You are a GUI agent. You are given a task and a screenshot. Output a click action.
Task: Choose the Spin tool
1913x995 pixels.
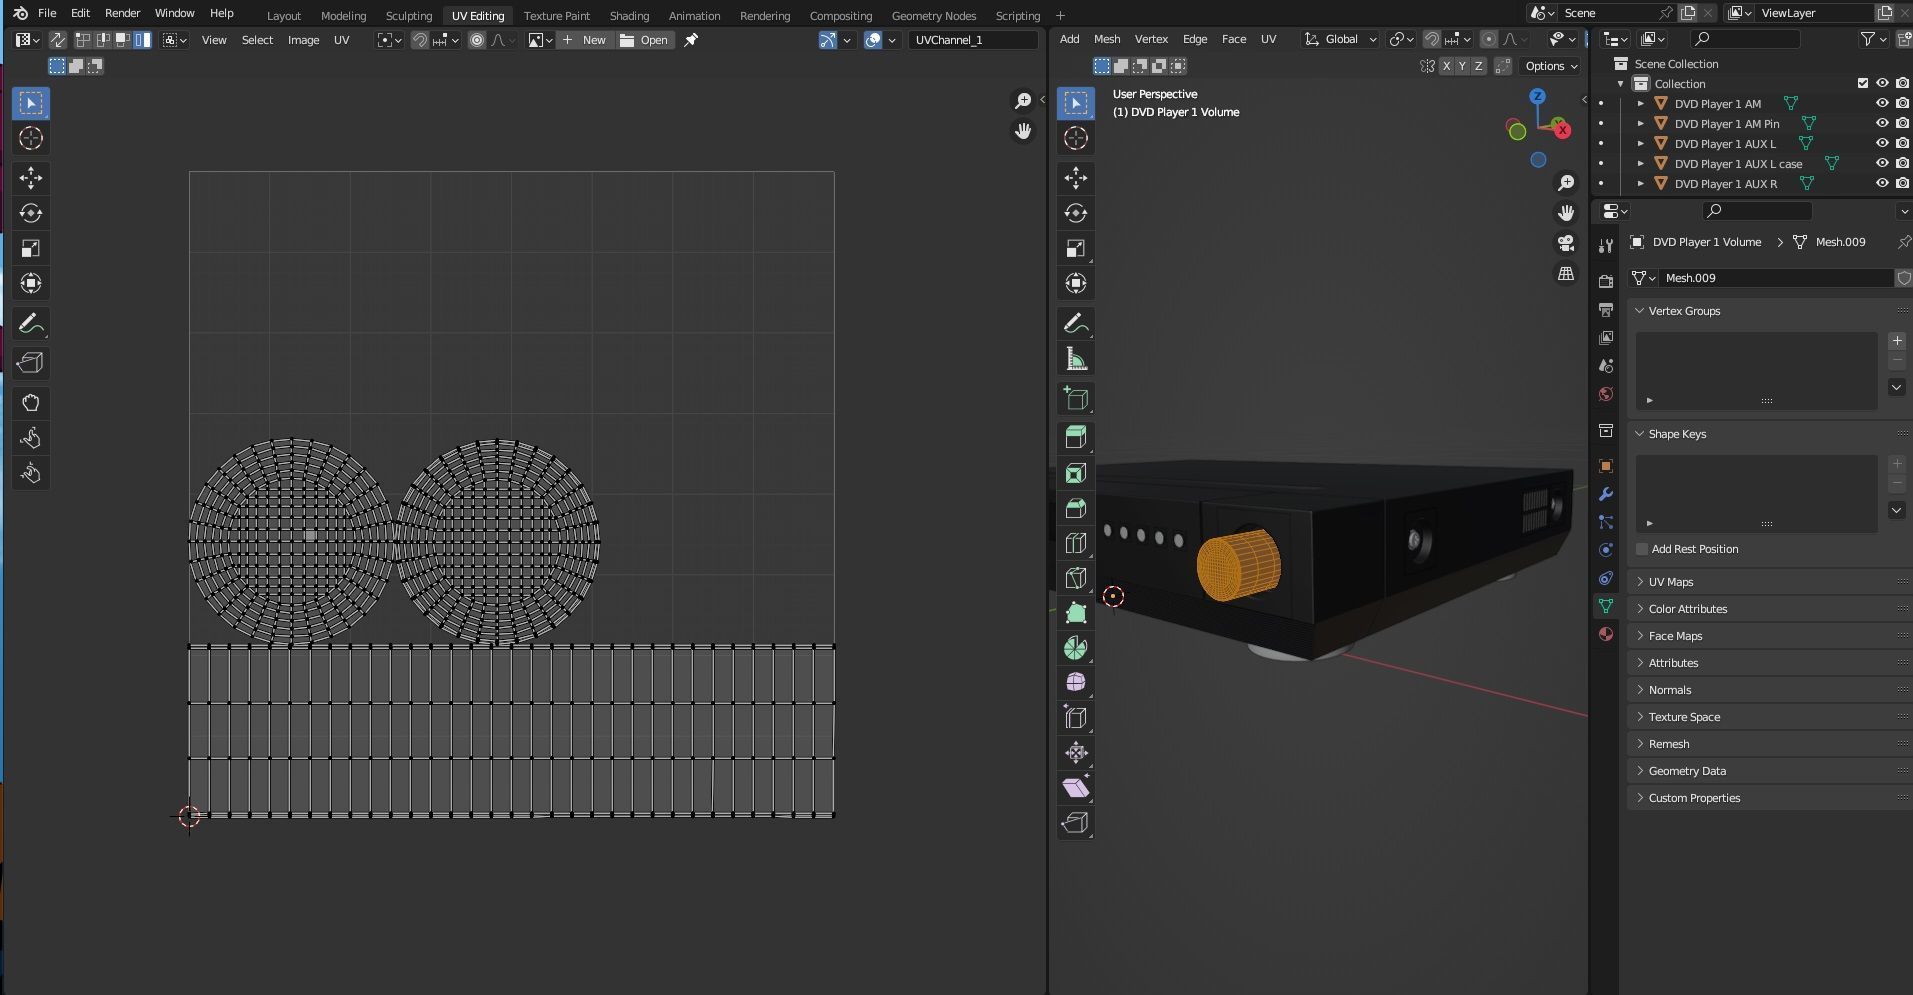[1076, 648]
